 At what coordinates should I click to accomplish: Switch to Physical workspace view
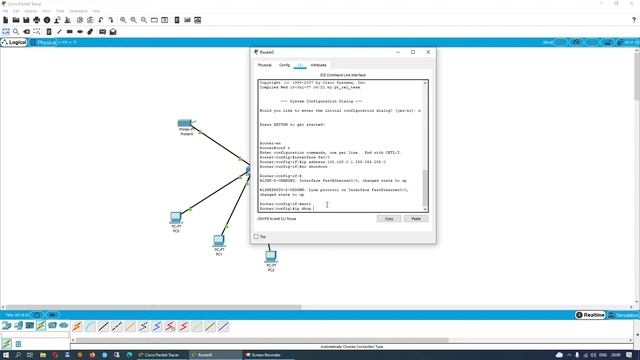43,42
